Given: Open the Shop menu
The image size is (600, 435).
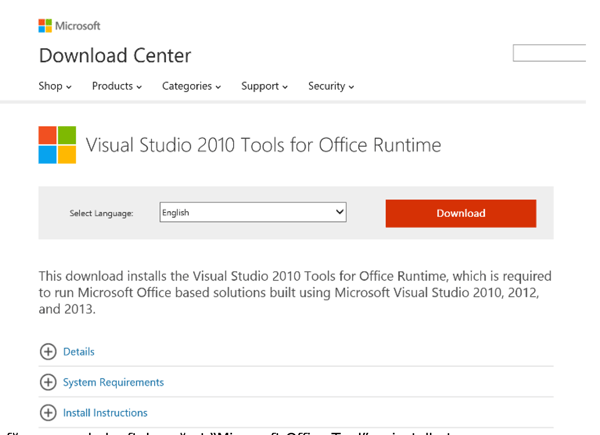Looking at the screenshot, I should pos(55,86).
